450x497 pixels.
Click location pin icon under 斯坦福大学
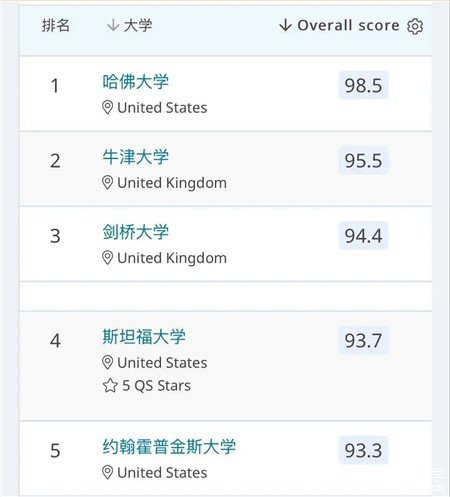pos(107,363)
